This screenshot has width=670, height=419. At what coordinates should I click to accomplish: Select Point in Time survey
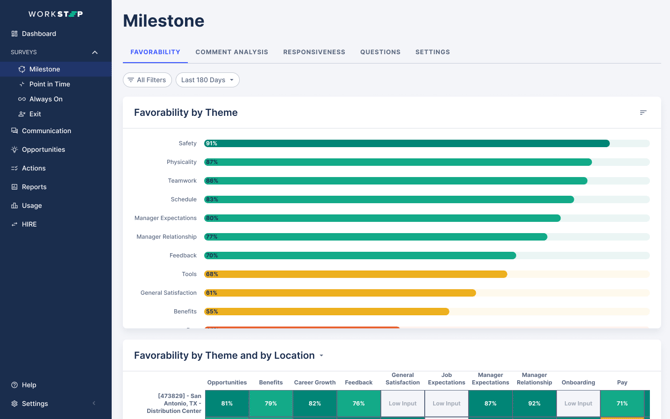click(49, 84)
